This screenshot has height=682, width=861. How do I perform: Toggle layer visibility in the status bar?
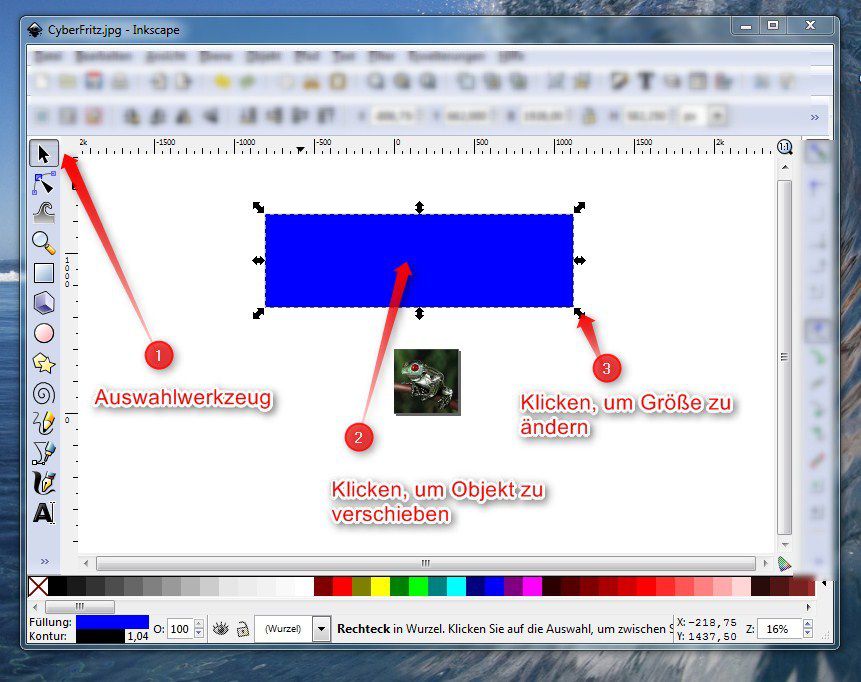(221, 628)
